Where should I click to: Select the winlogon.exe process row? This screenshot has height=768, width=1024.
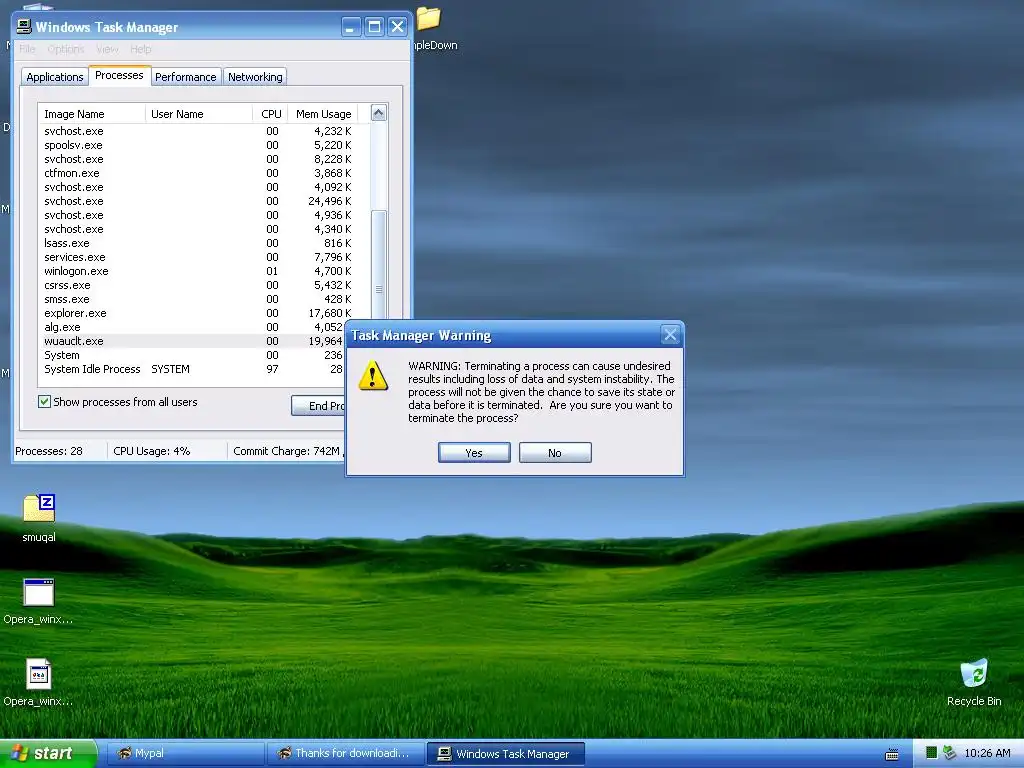point(198,271)
